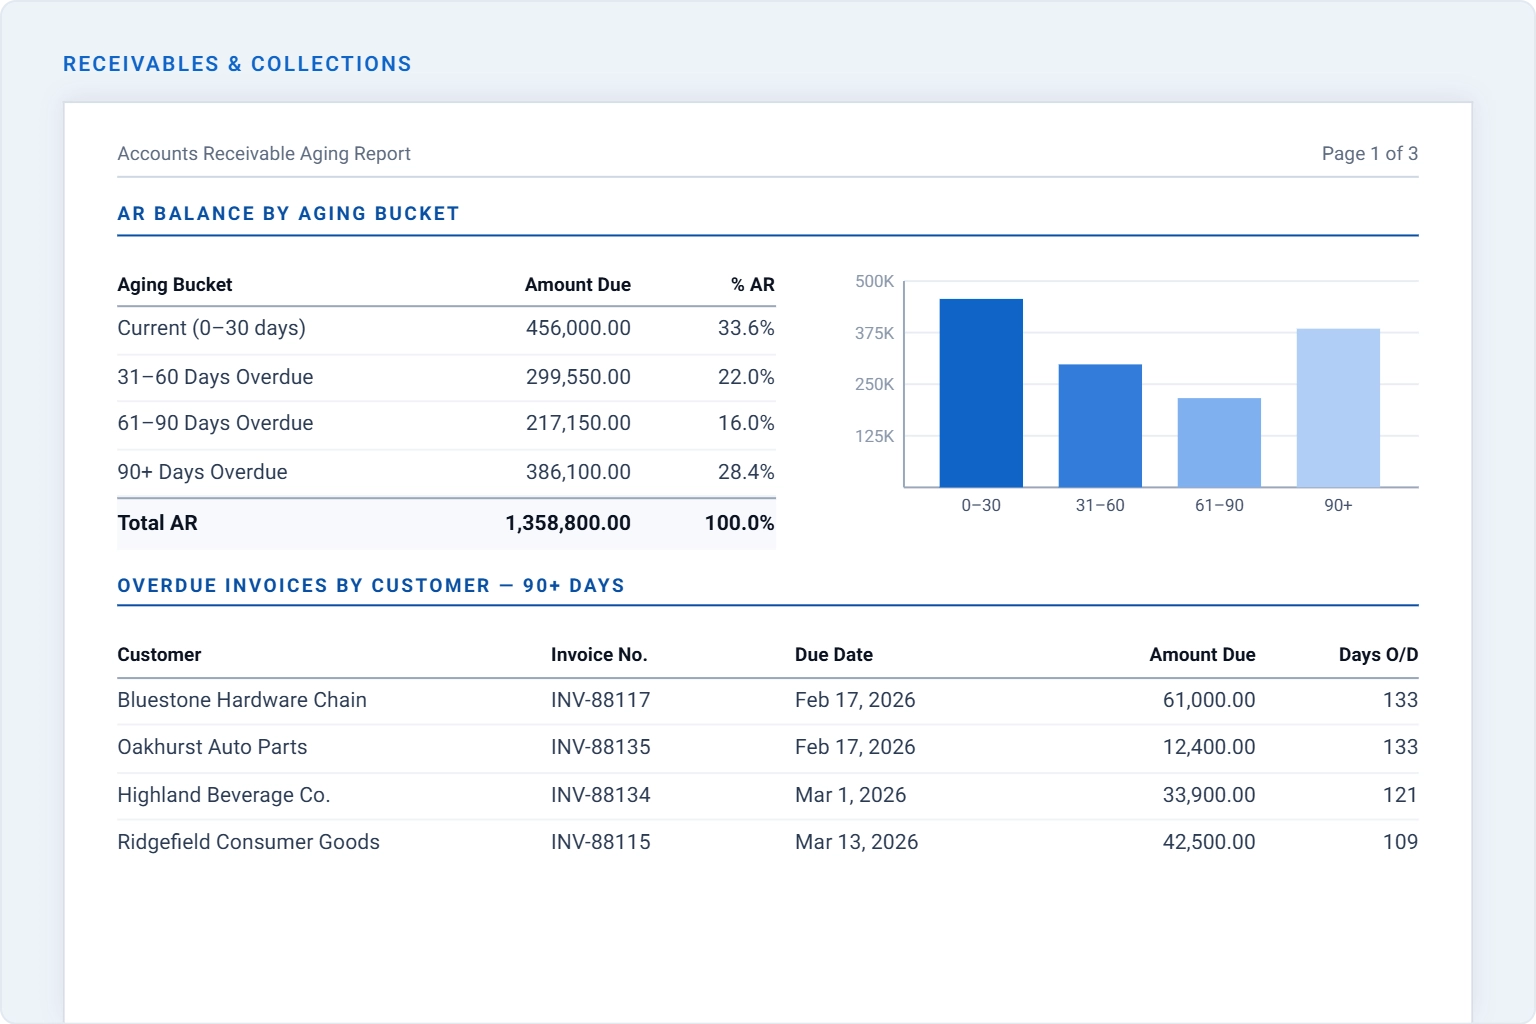Click the Total AR label

point(158,523)
